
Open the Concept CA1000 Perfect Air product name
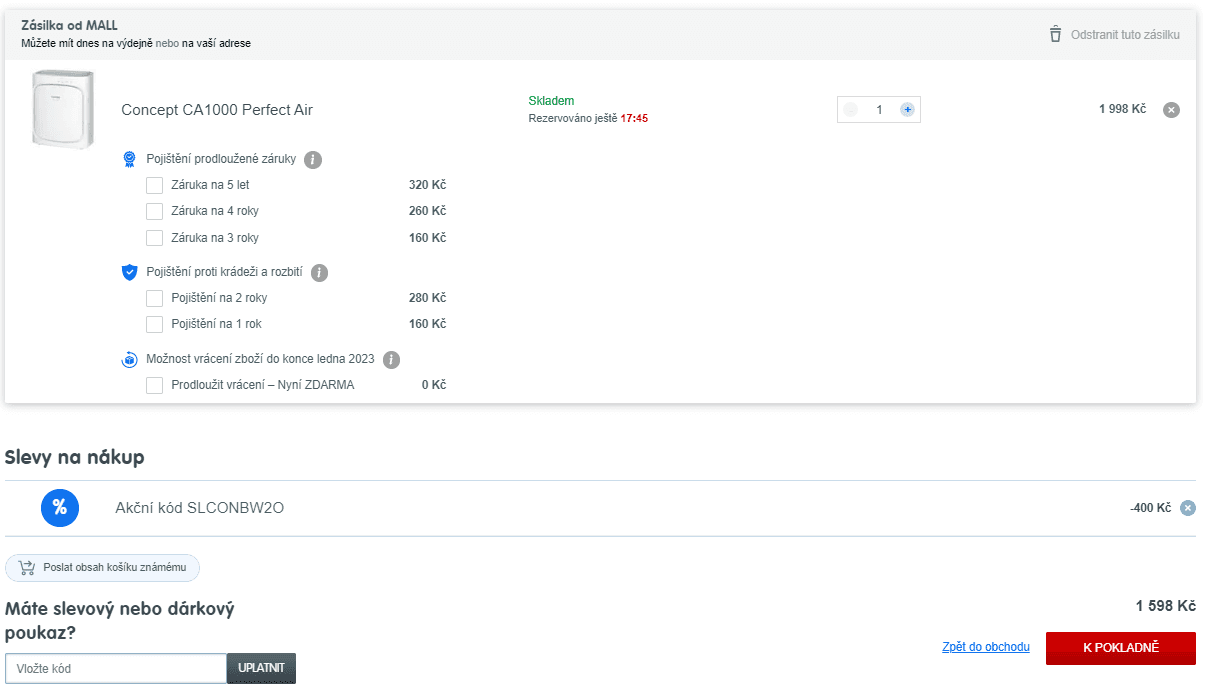[x=217, y=110]
